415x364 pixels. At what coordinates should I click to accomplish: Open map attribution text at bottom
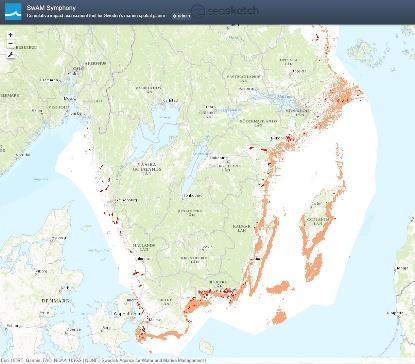coord(103,360)
